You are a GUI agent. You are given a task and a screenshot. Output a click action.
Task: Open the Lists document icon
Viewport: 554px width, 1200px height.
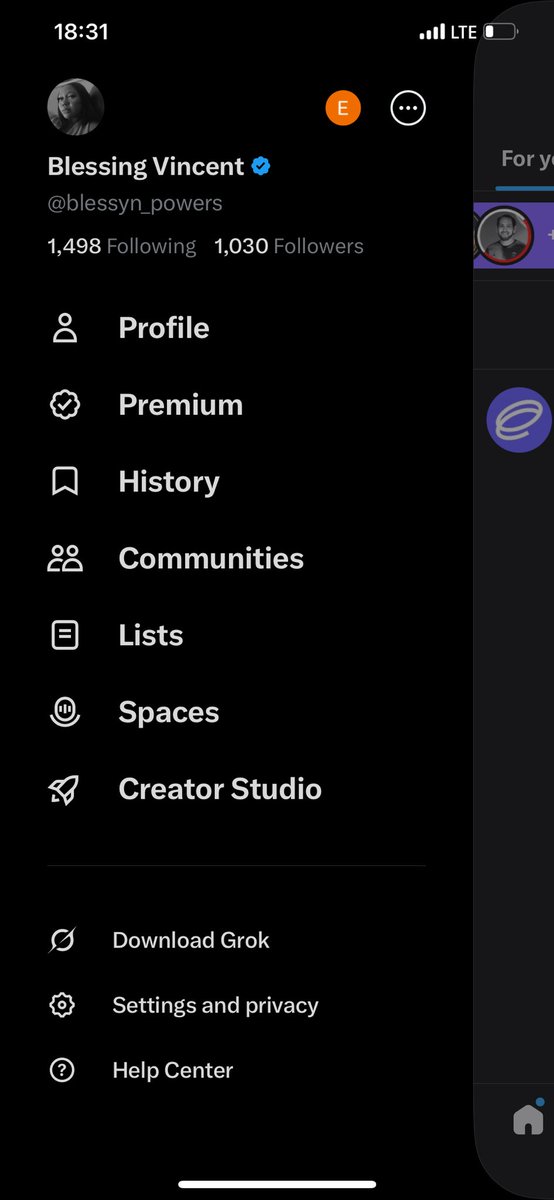pyautogui.click(x=65, y=635)
